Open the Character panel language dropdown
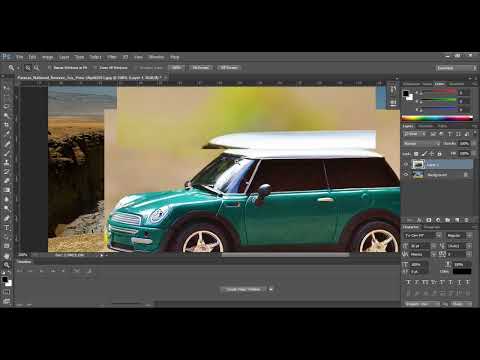This screenshot has height=360, width=480. coord(423,304)
